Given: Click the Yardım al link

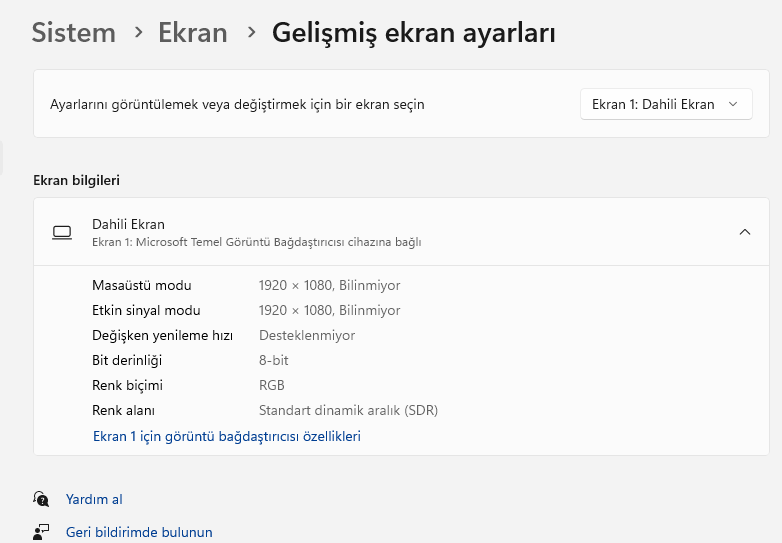Looking at the screenshot, I should pyautogui.click(x=94, y=499).
